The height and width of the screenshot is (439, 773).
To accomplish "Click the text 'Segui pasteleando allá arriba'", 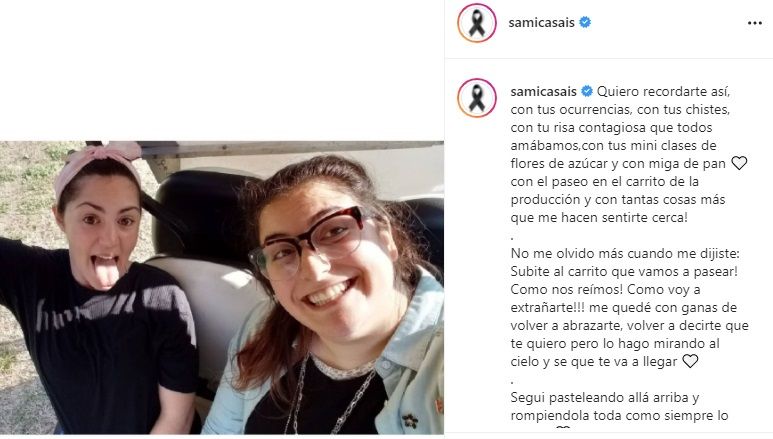I will [x=605, y=398].
